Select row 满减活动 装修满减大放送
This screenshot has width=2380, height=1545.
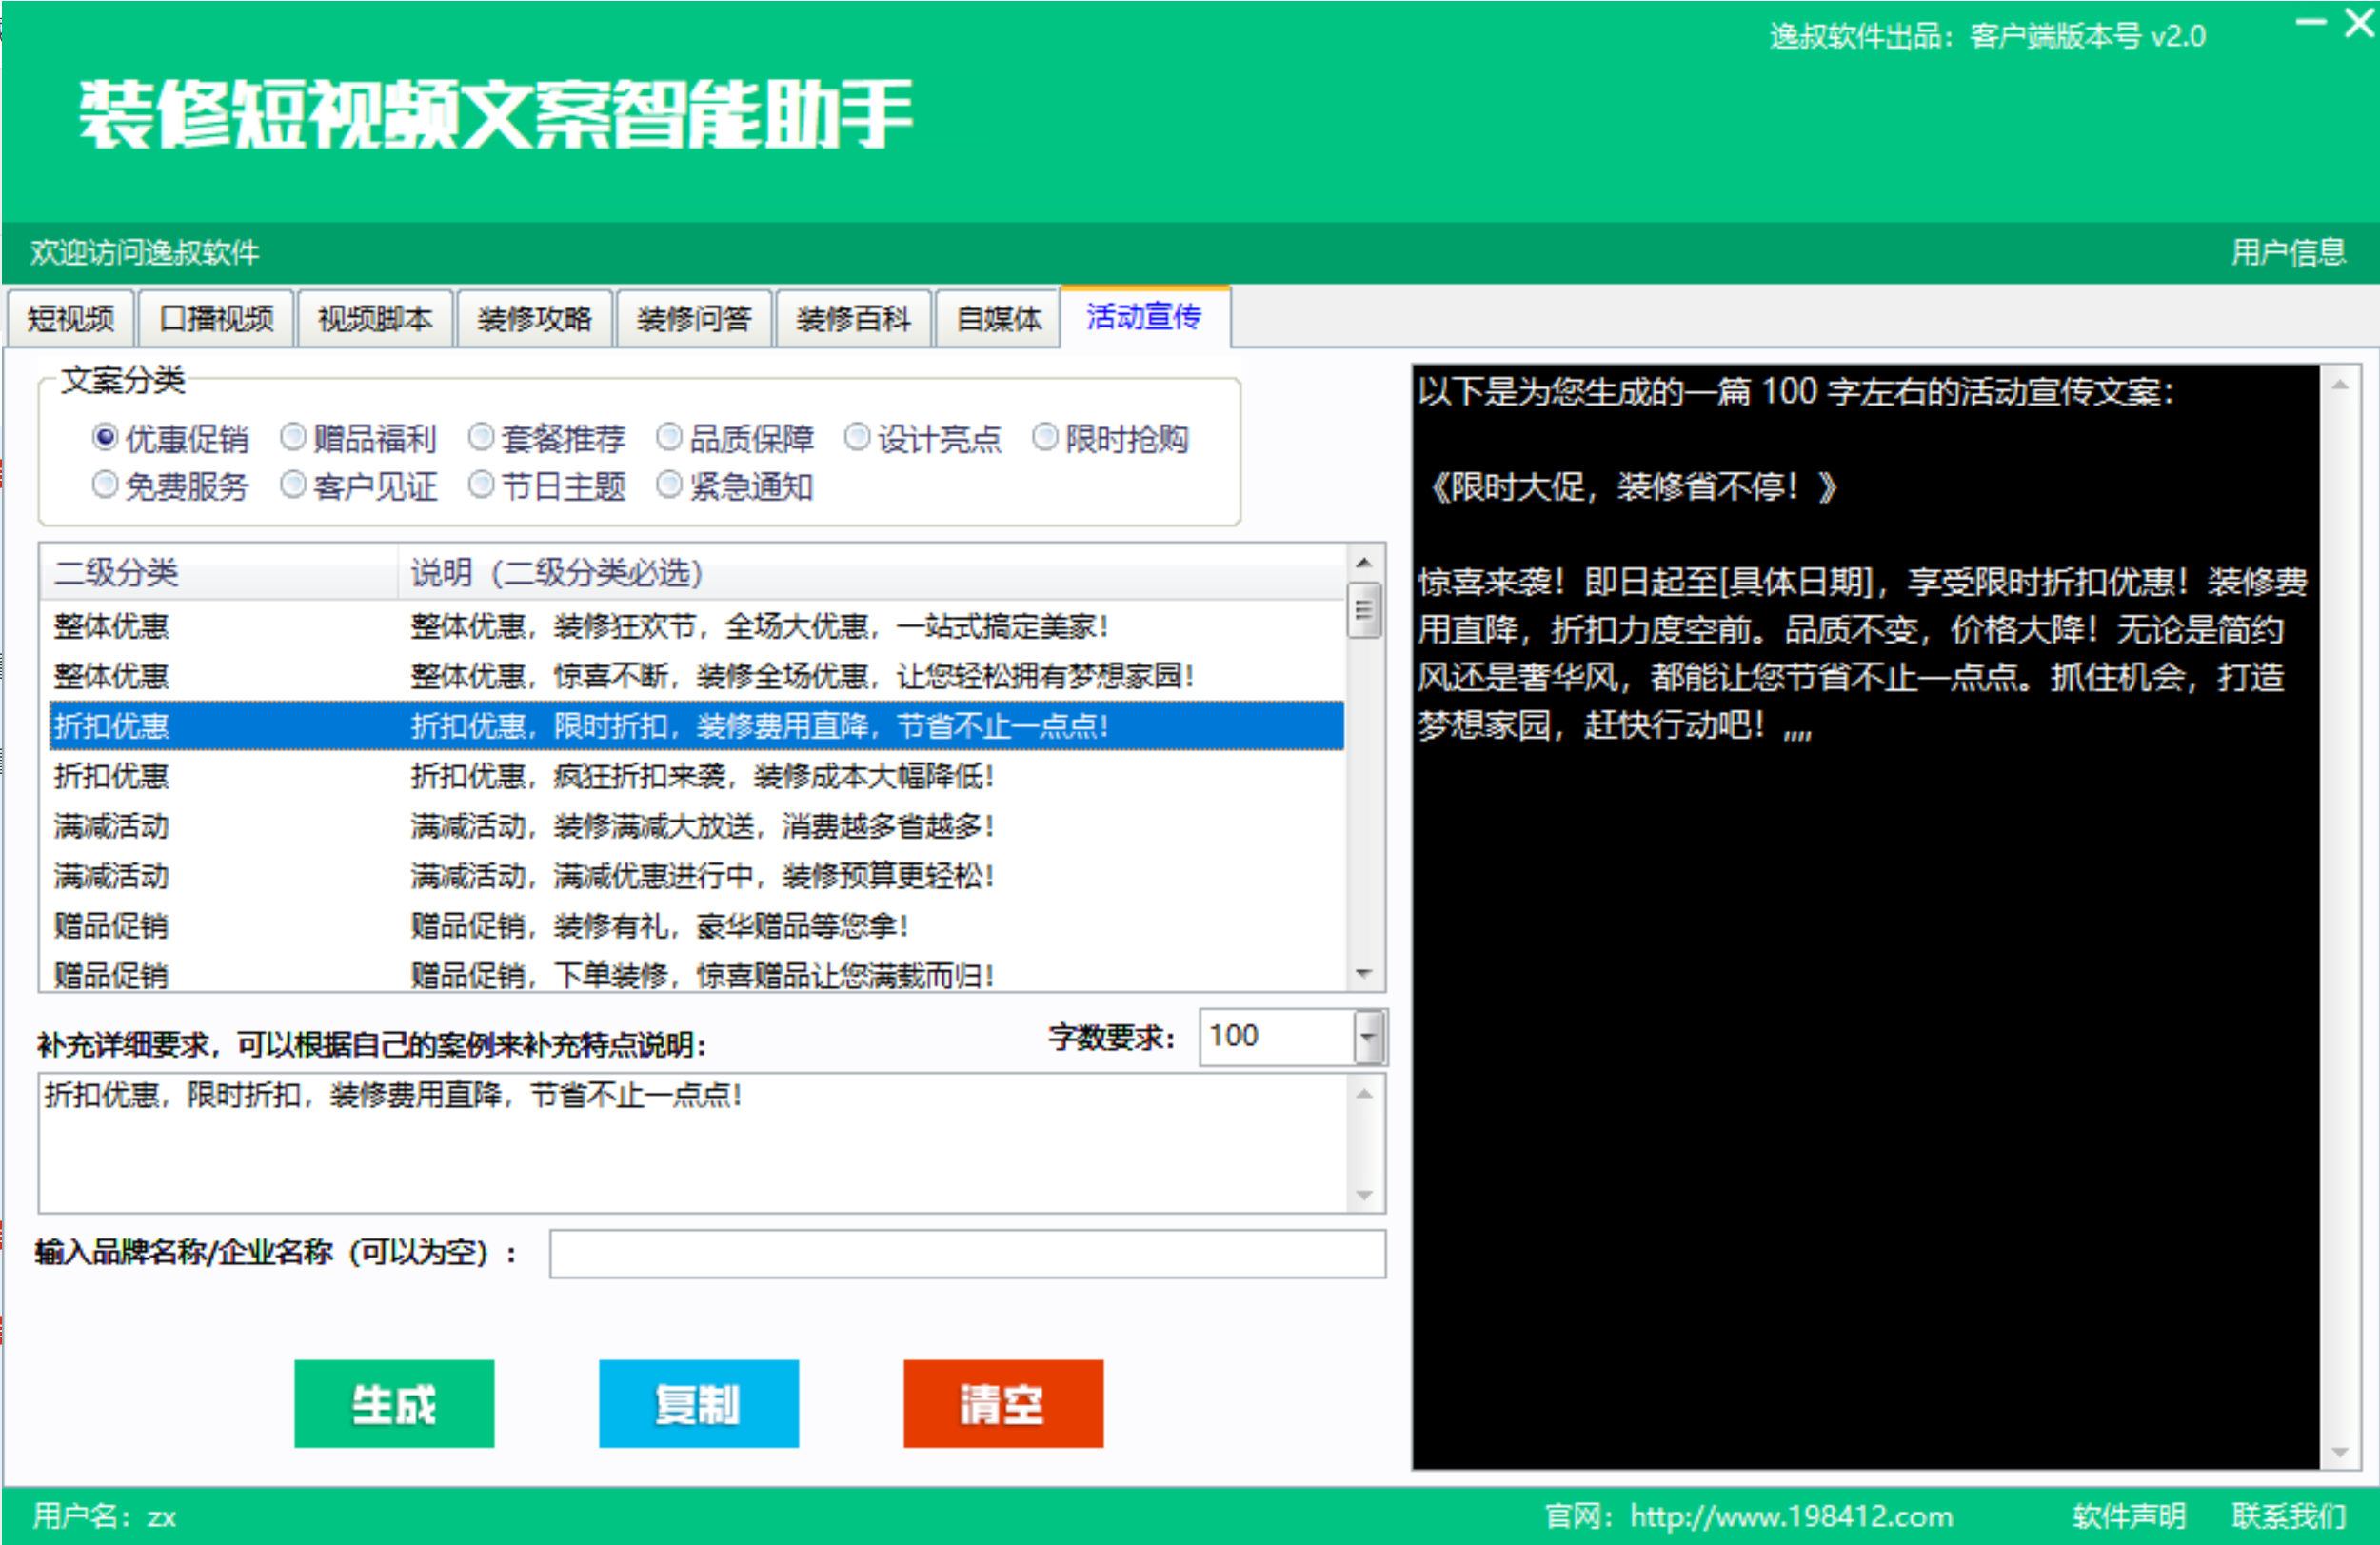(x=696, y=826)
